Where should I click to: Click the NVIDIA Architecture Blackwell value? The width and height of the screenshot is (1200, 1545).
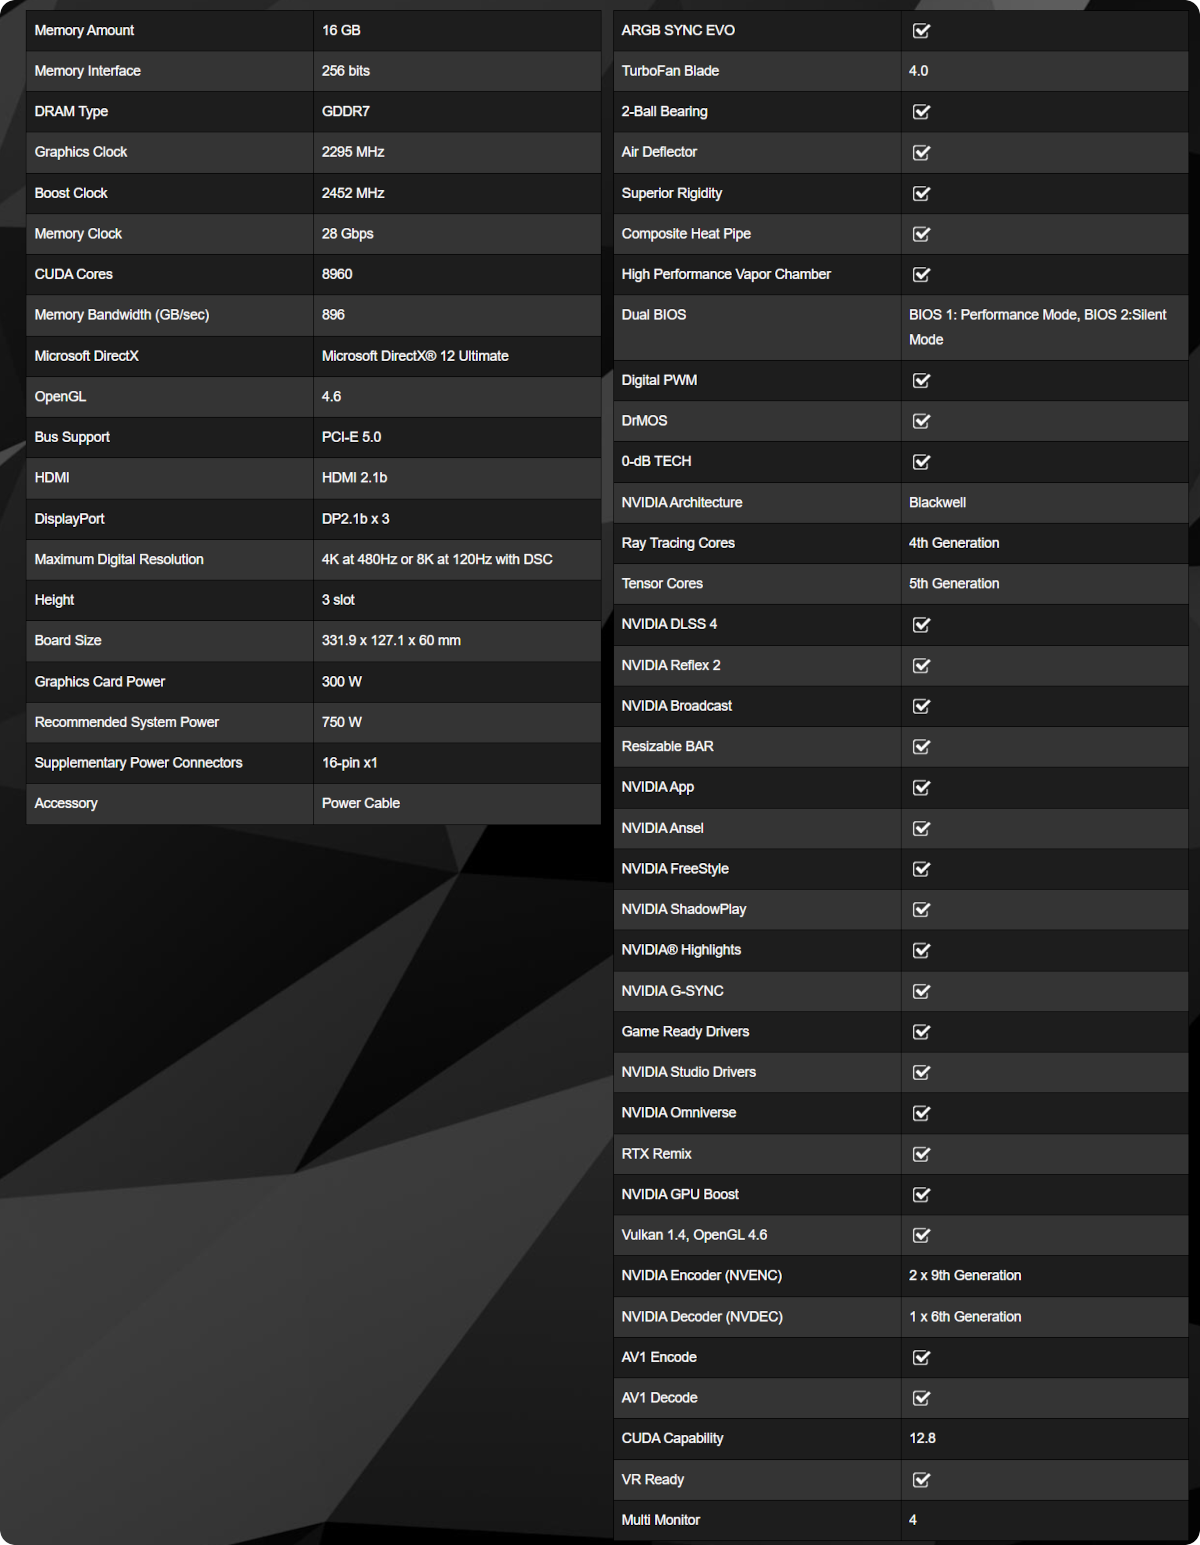point(937,502)
